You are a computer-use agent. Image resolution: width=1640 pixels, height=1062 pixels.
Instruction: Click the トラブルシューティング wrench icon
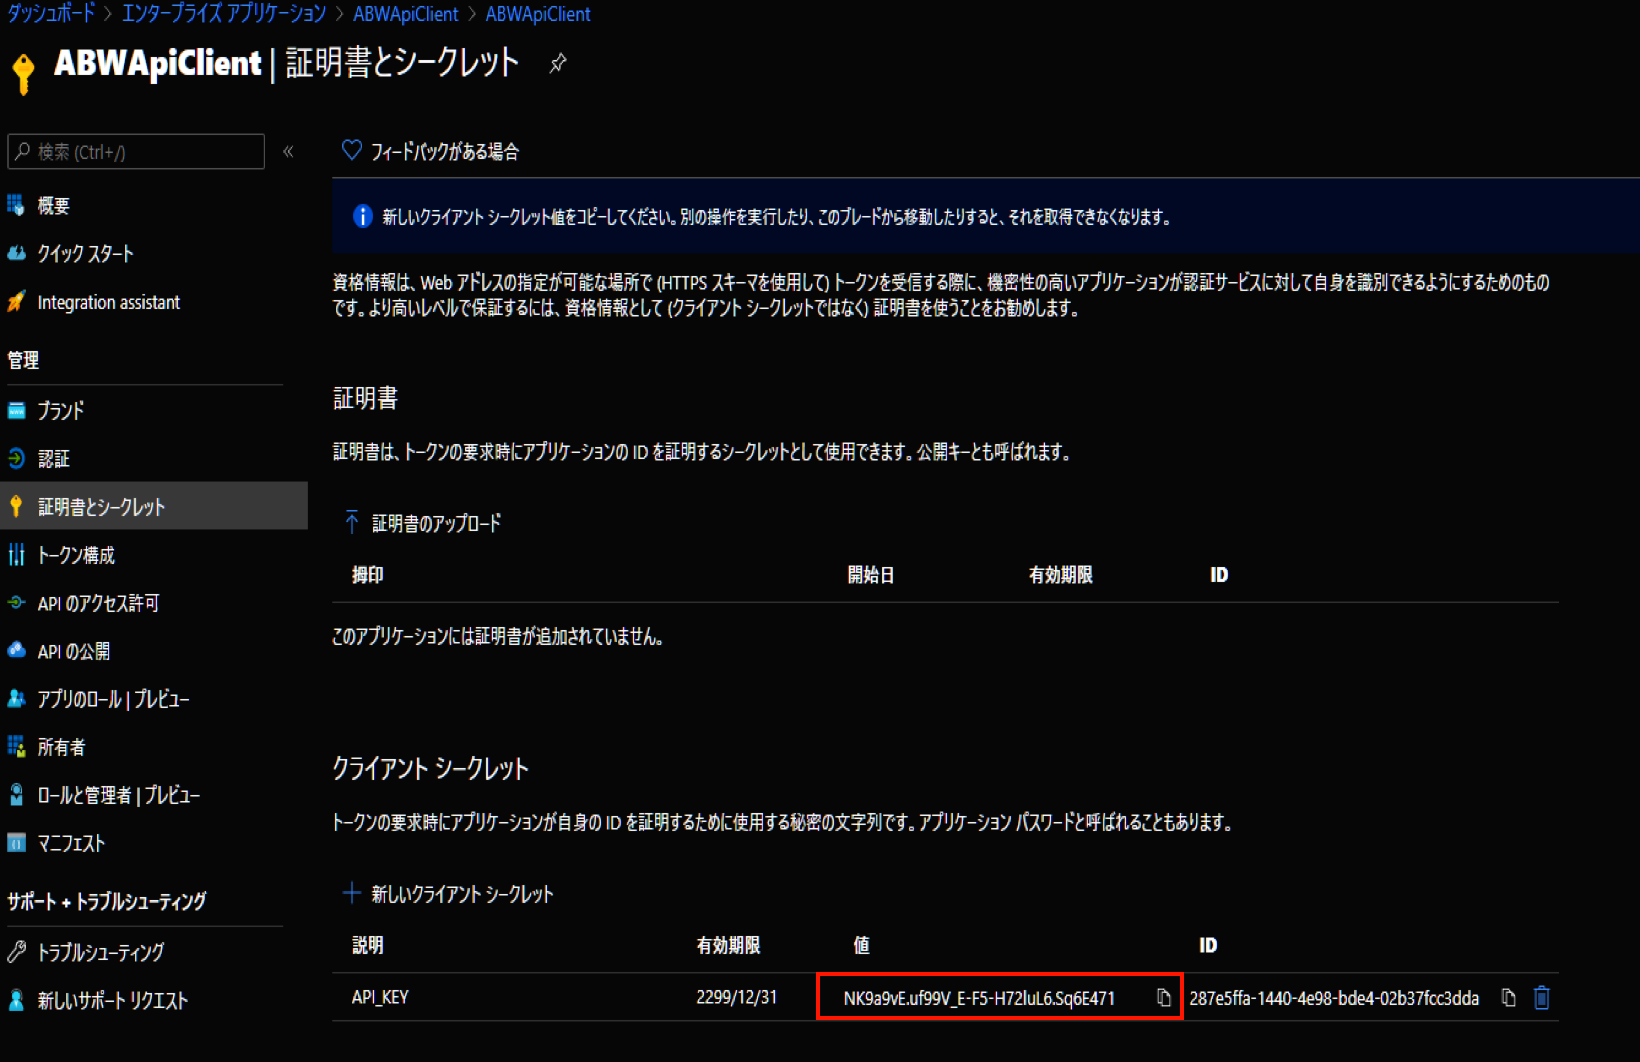point(16,952)
